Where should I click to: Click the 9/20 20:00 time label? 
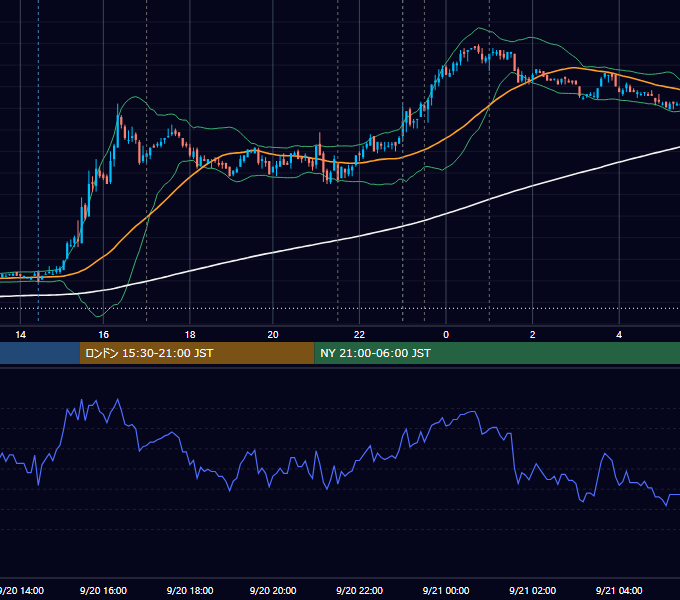point(273,590)
